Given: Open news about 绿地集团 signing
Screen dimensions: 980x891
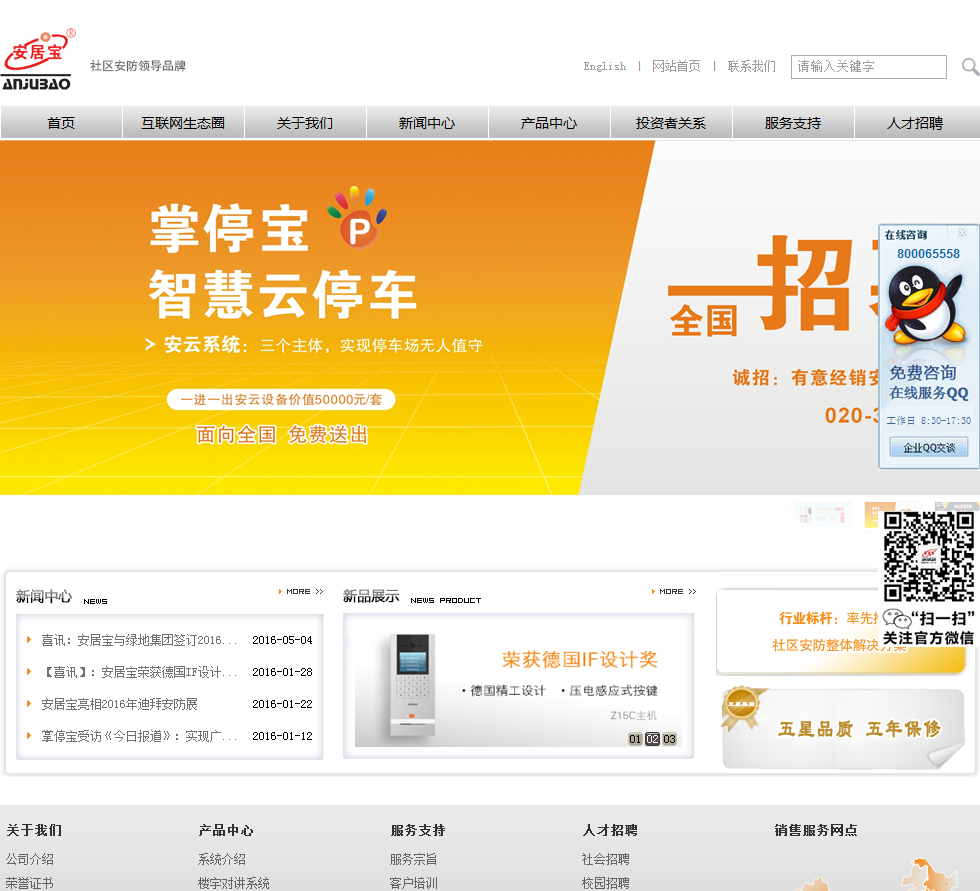Looking at the screenshot, I should click(x=139, y=640).
